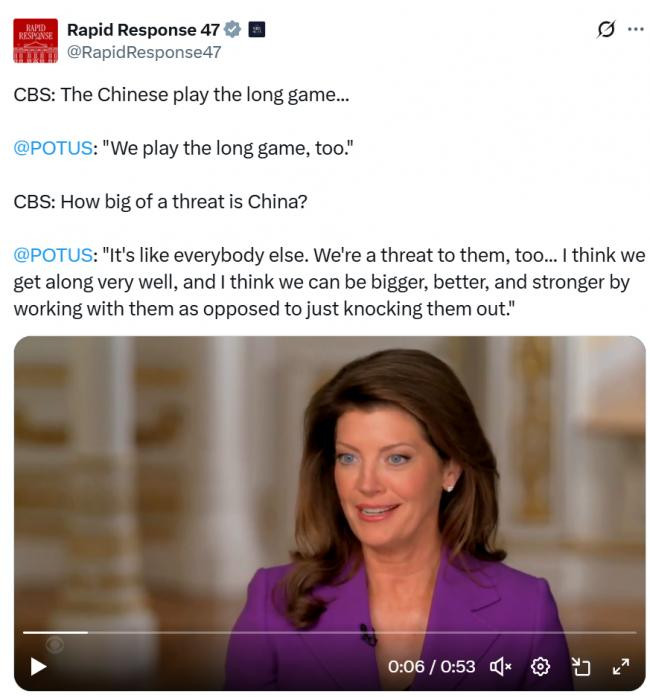Click the Grok slashed-circle icon
The width and height of the screenshot is (650, 697).
pos(606,29)
